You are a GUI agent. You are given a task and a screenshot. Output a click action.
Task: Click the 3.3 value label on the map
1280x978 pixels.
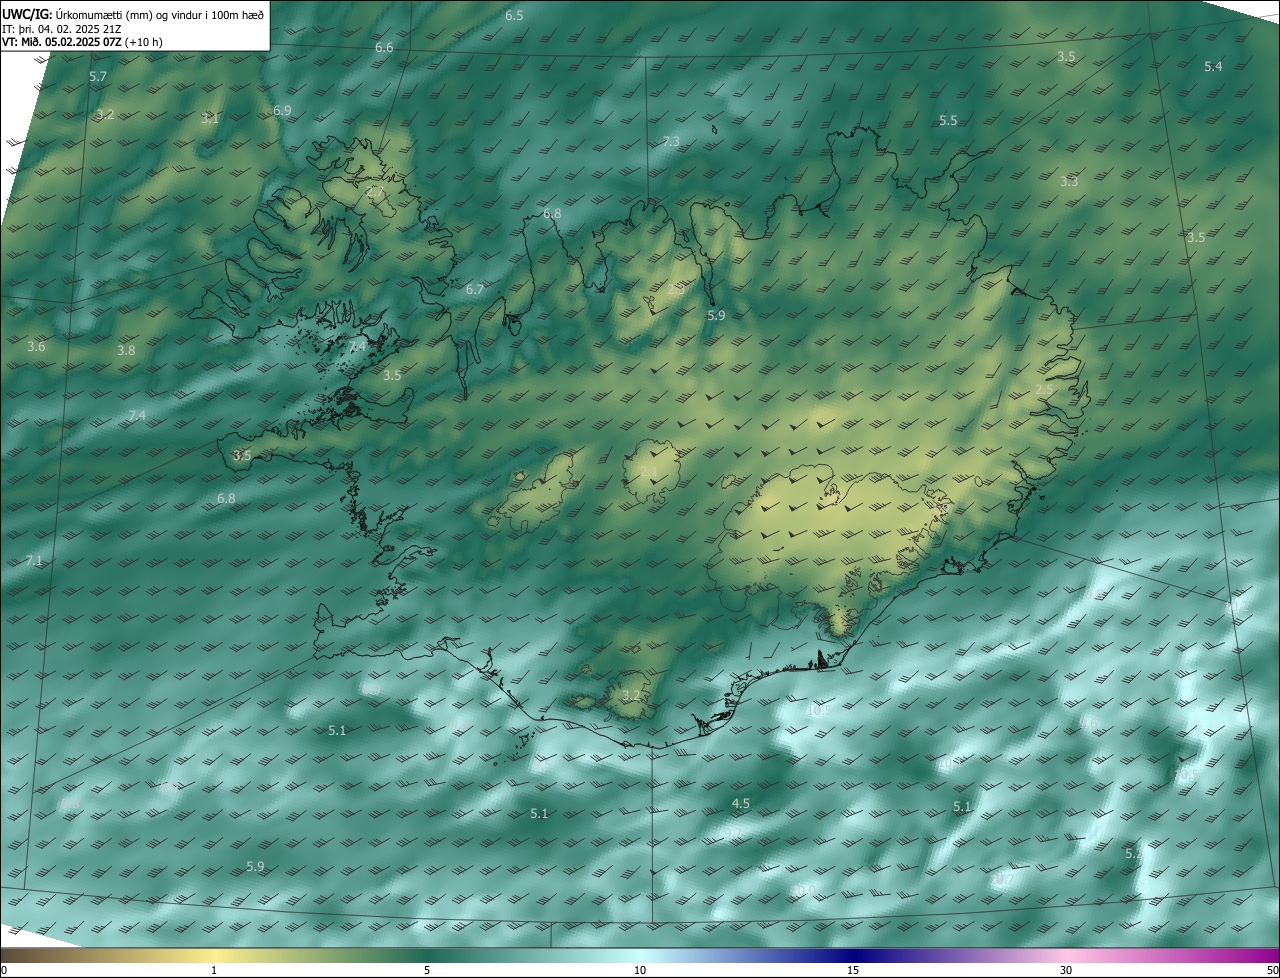(1069, 181)
